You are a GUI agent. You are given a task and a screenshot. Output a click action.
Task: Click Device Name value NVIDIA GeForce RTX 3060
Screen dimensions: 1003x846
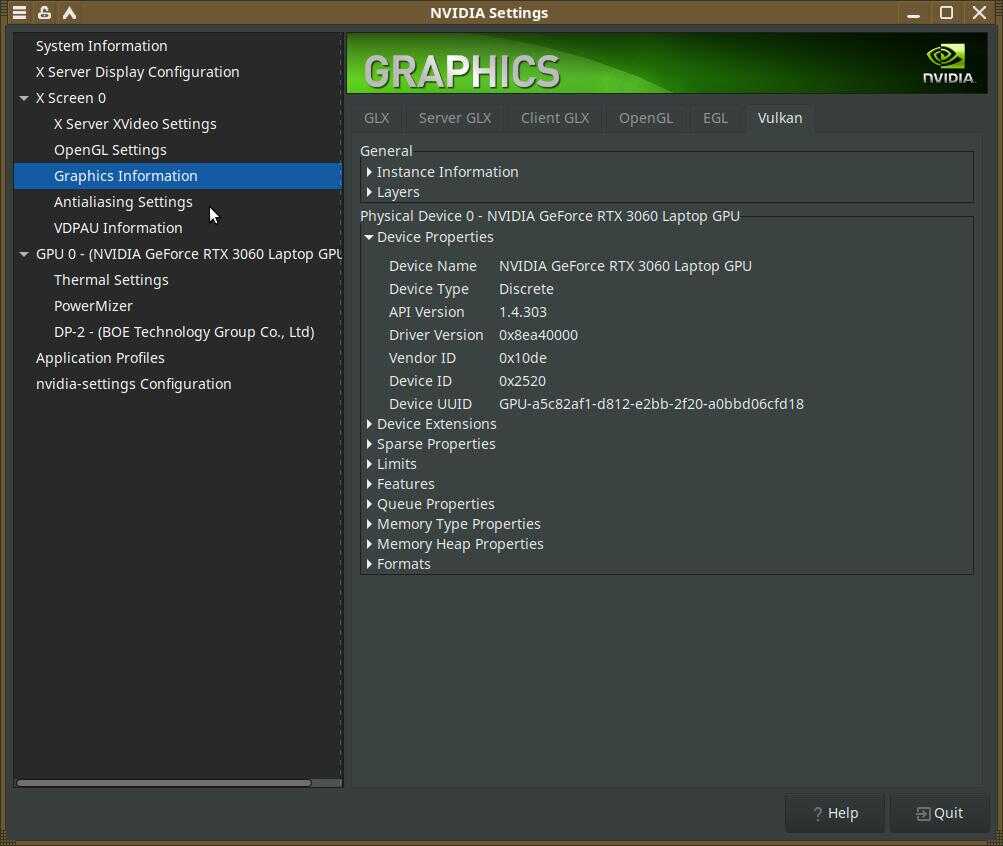click(x=625, y=266)
